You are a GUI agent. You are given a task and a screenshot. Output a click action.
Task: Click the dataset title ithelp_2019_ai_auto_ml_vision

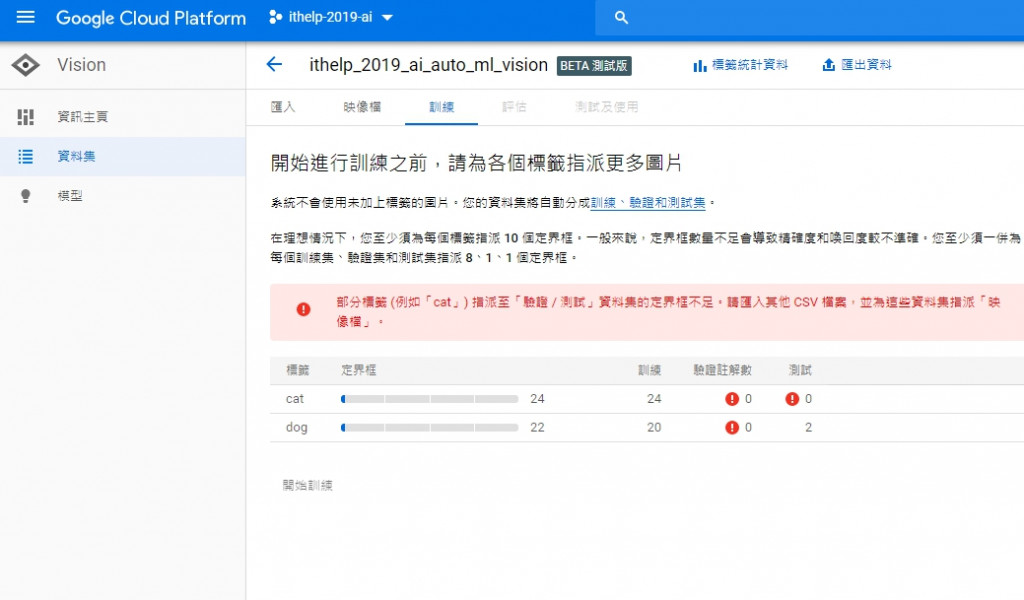[428, 65]
